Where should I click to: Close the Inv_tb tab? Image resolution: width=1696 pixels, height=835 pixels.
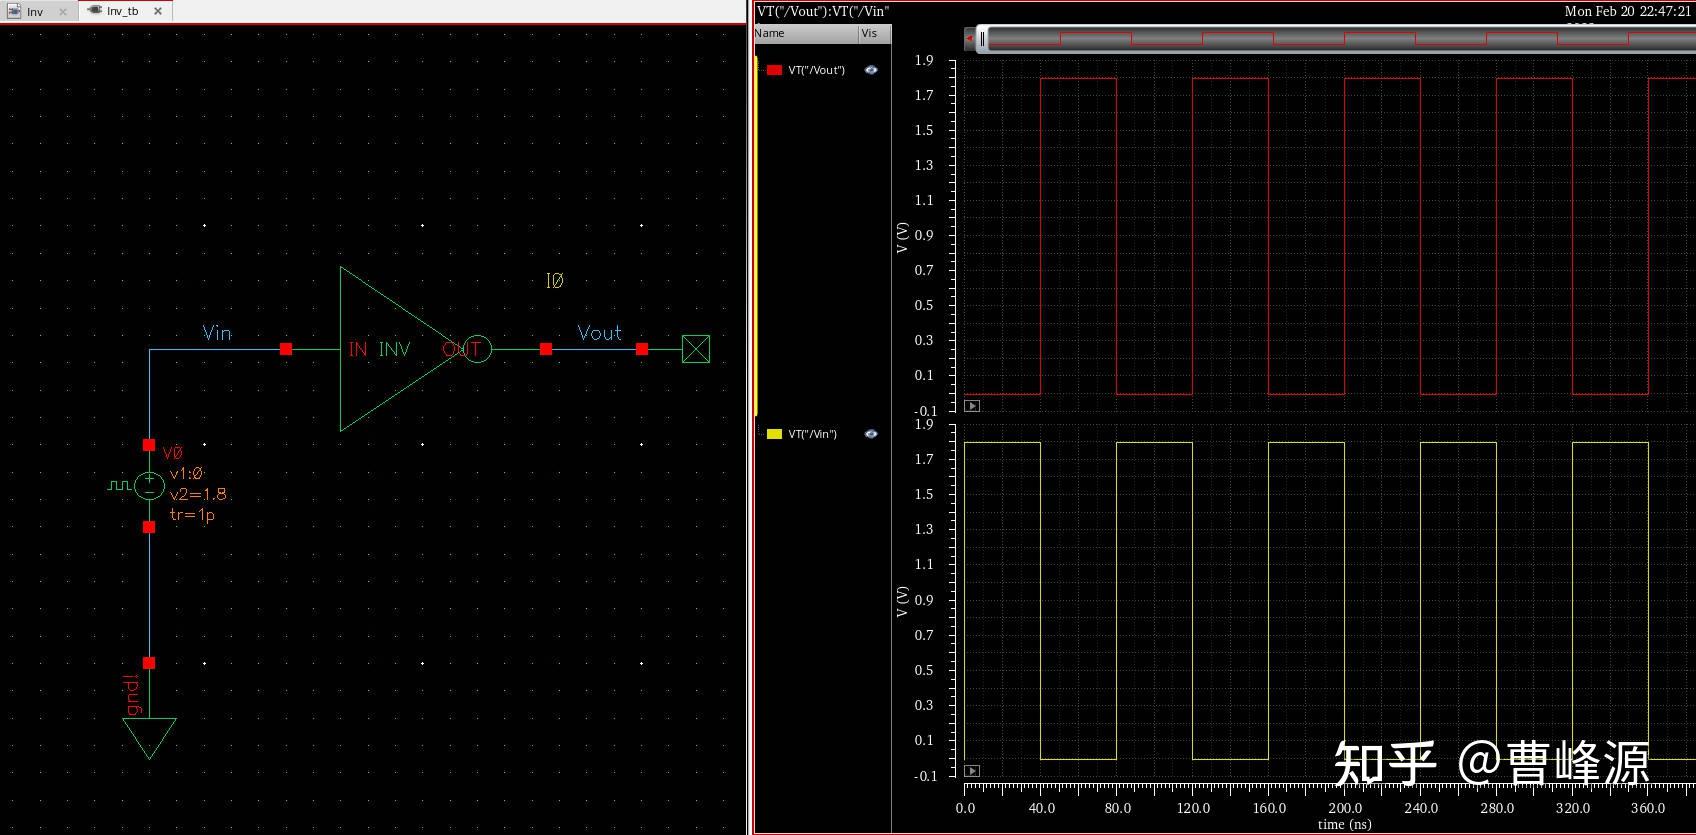coord(158,11)
